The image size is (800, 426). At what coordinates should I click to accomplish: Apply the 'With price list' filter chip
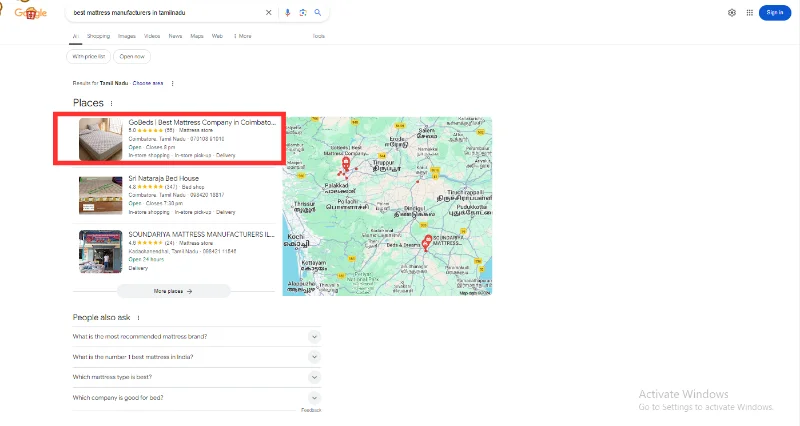click(x=88, y=57)
